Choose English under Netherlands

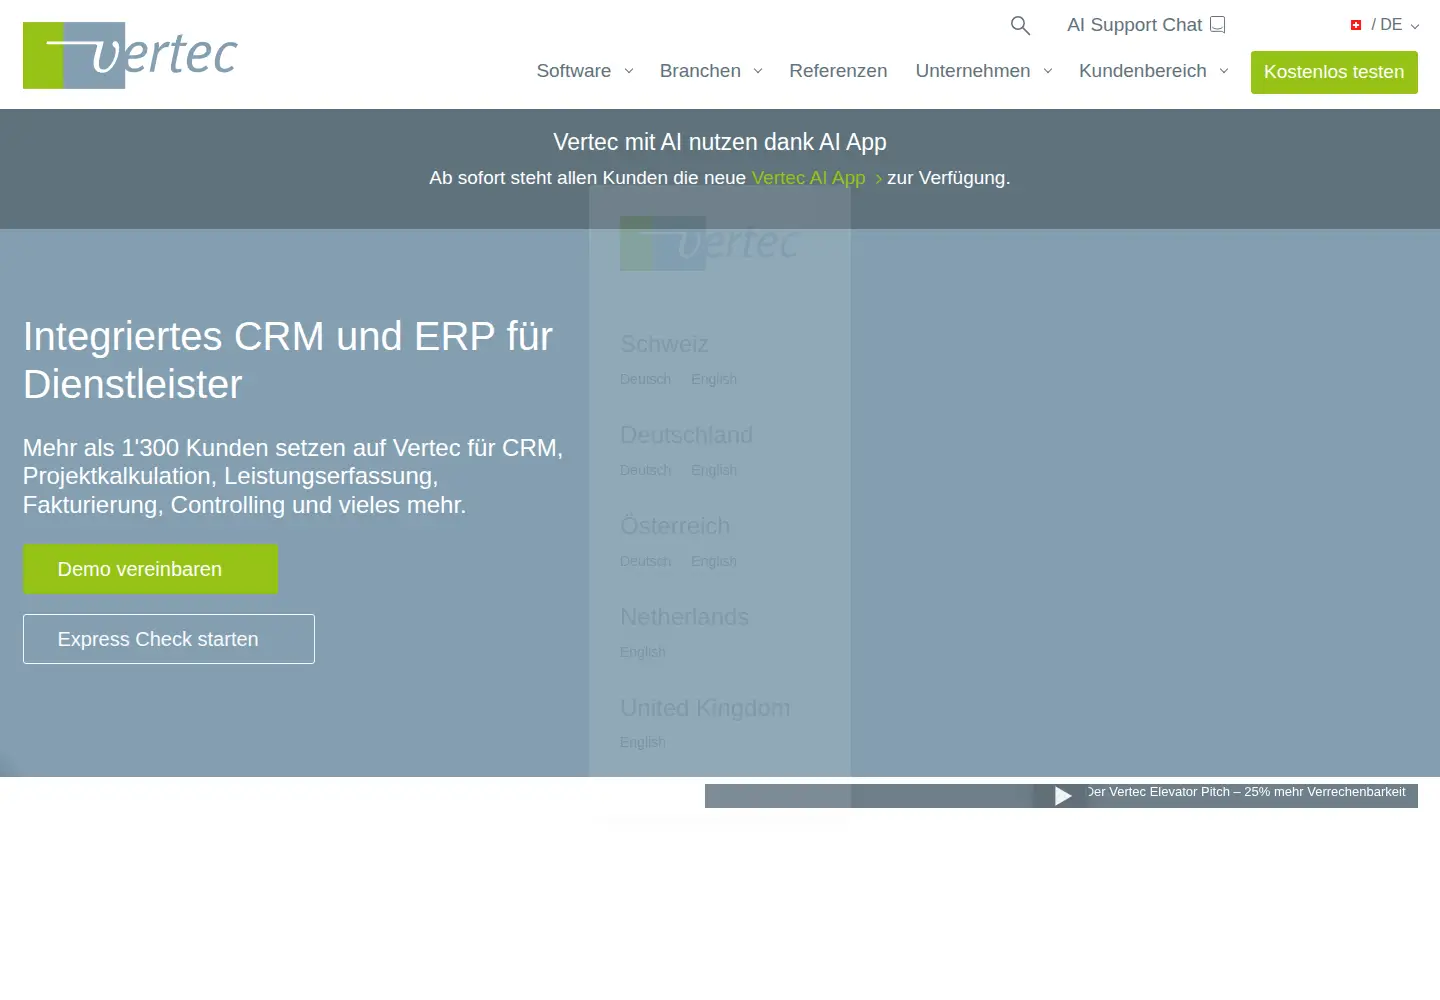pyautogui.click(x=643, y=652)
